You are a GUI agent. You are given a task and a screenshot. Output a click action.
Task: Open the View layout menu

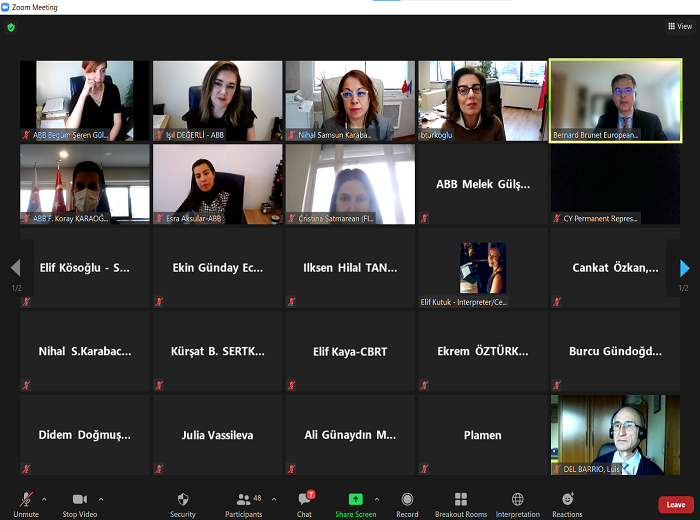(x=680, y=27)
